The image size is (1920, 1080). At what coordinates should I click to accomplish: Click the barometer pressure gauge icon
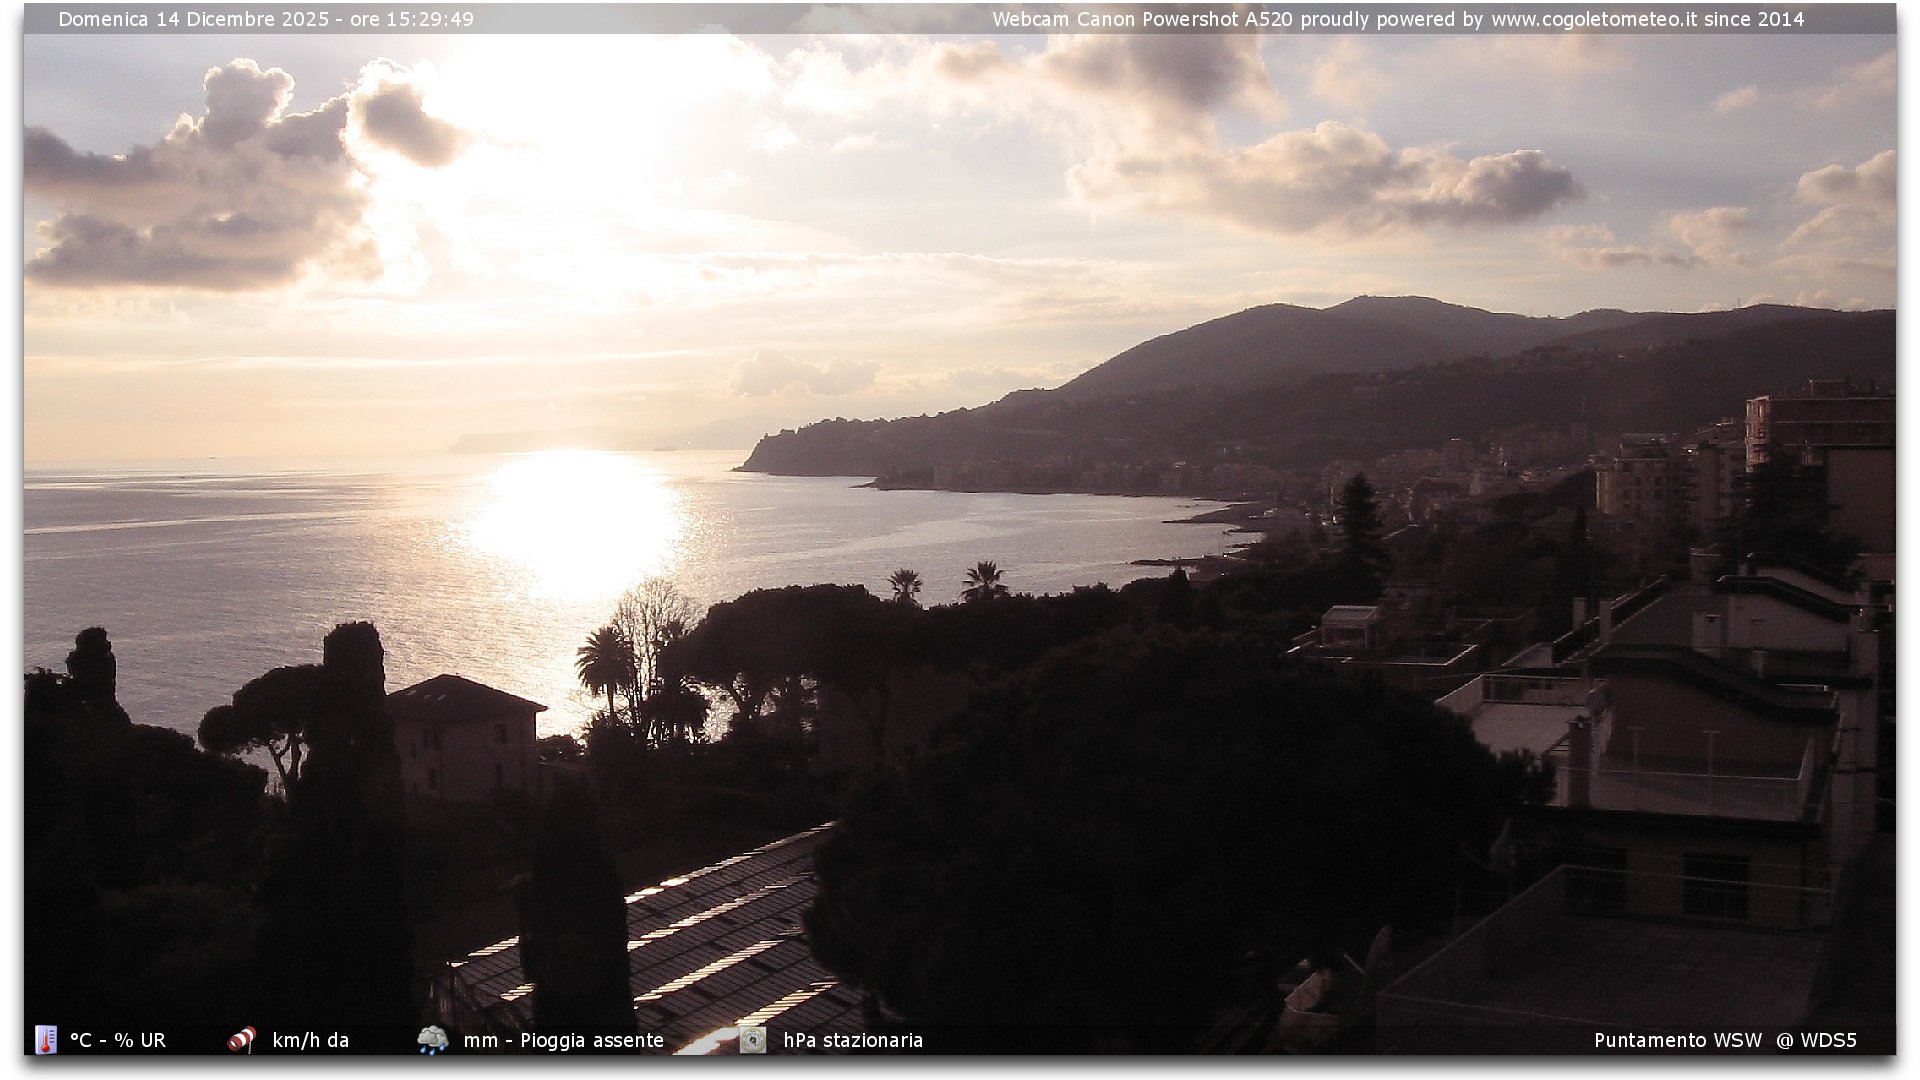tap(753, 1040)
